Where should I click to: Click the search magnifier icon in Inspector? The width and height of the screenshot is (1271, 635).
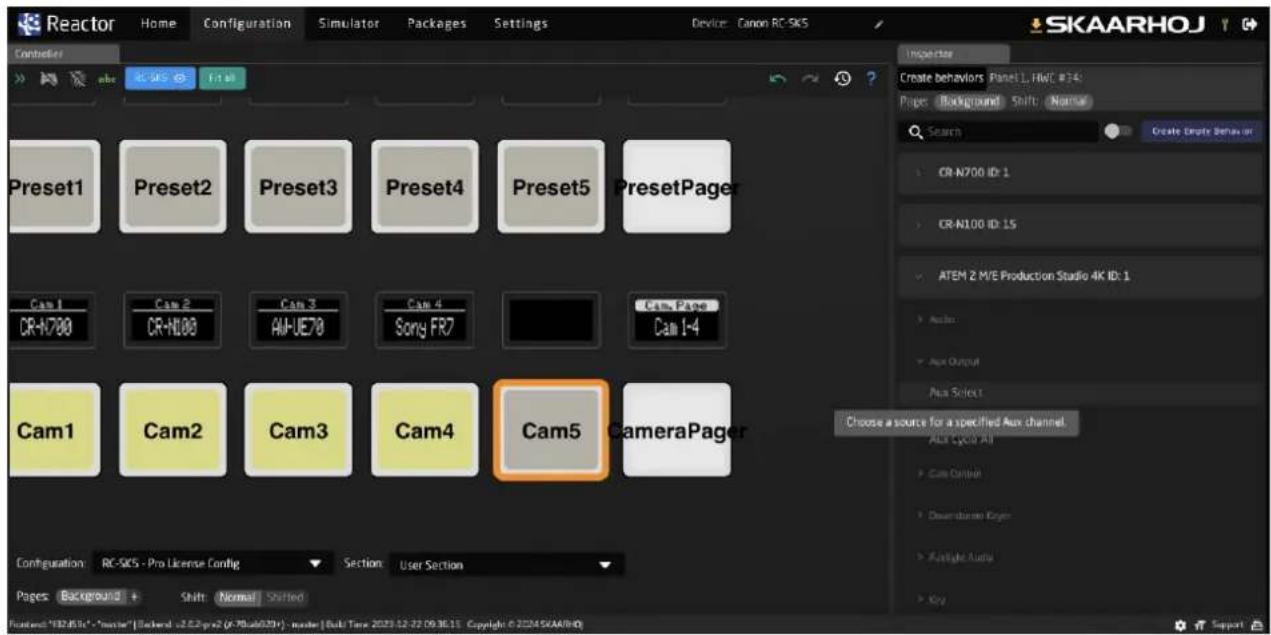[914, 131]
